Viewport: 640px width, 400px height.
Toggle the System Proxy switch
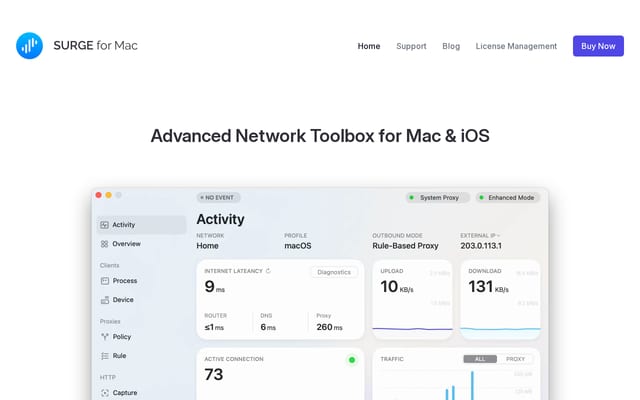click(437, 198)
